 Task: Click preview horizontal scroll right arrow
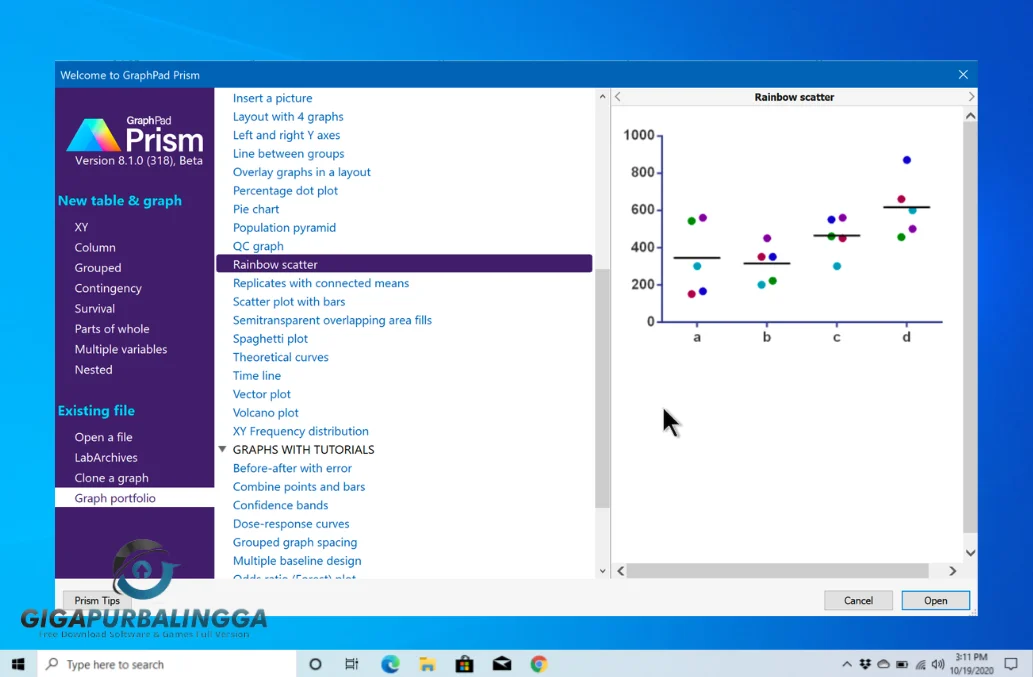click(x=953, y=571)
